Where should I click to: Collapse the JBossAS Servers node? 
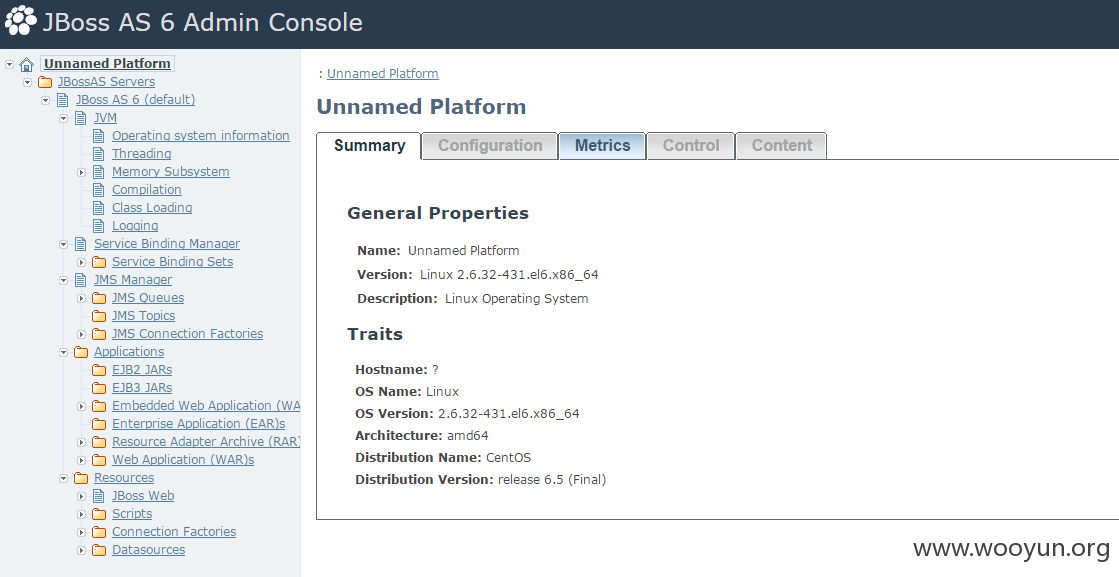(x=27, y=82)
